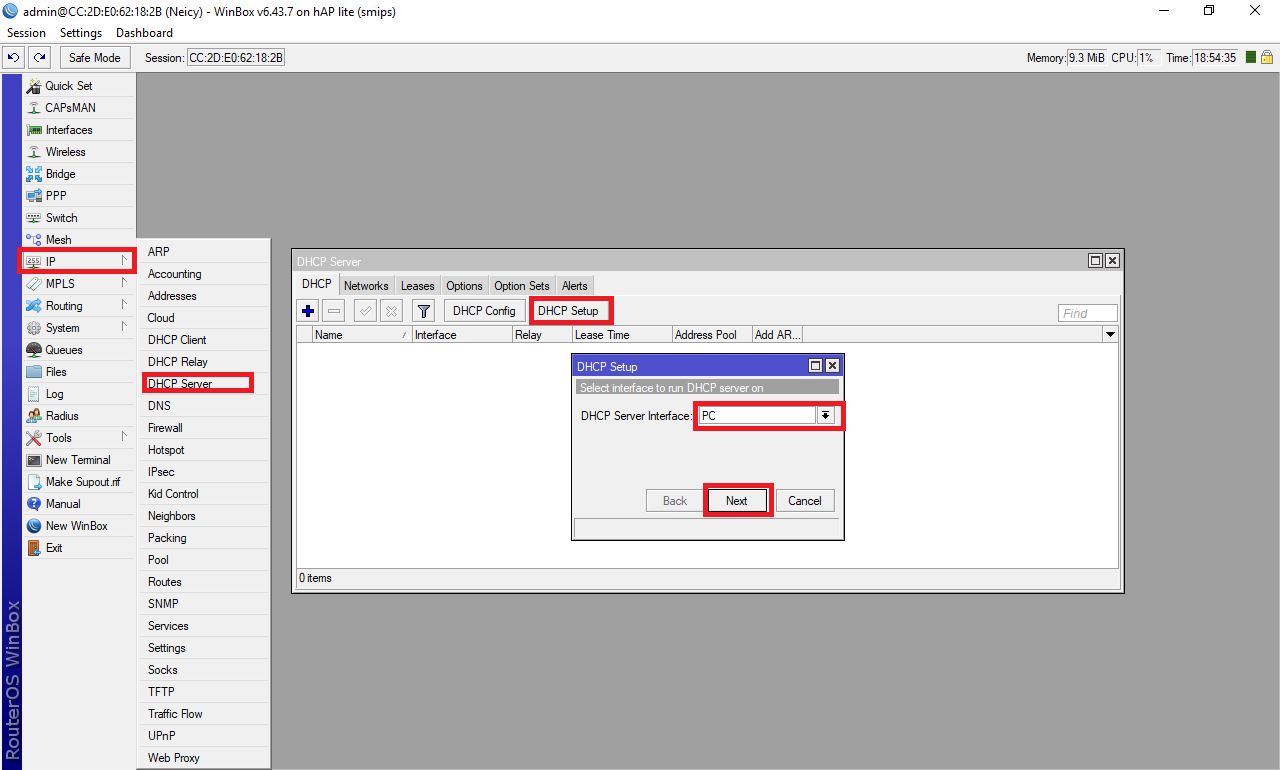The width and height of the screenshot is (1280, 770).
Task: Click the blue plus Add icon
Action: 308,311
